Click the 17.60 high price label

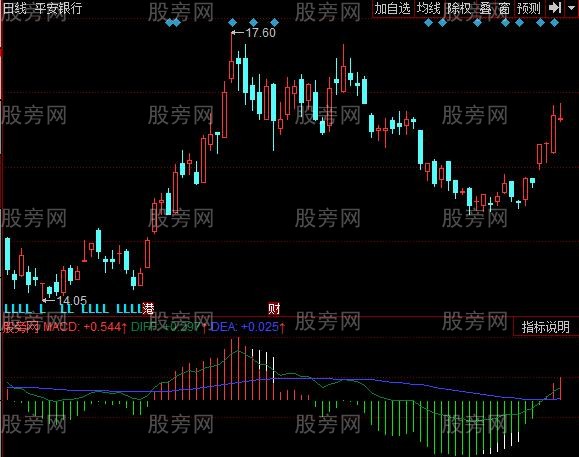260,33
